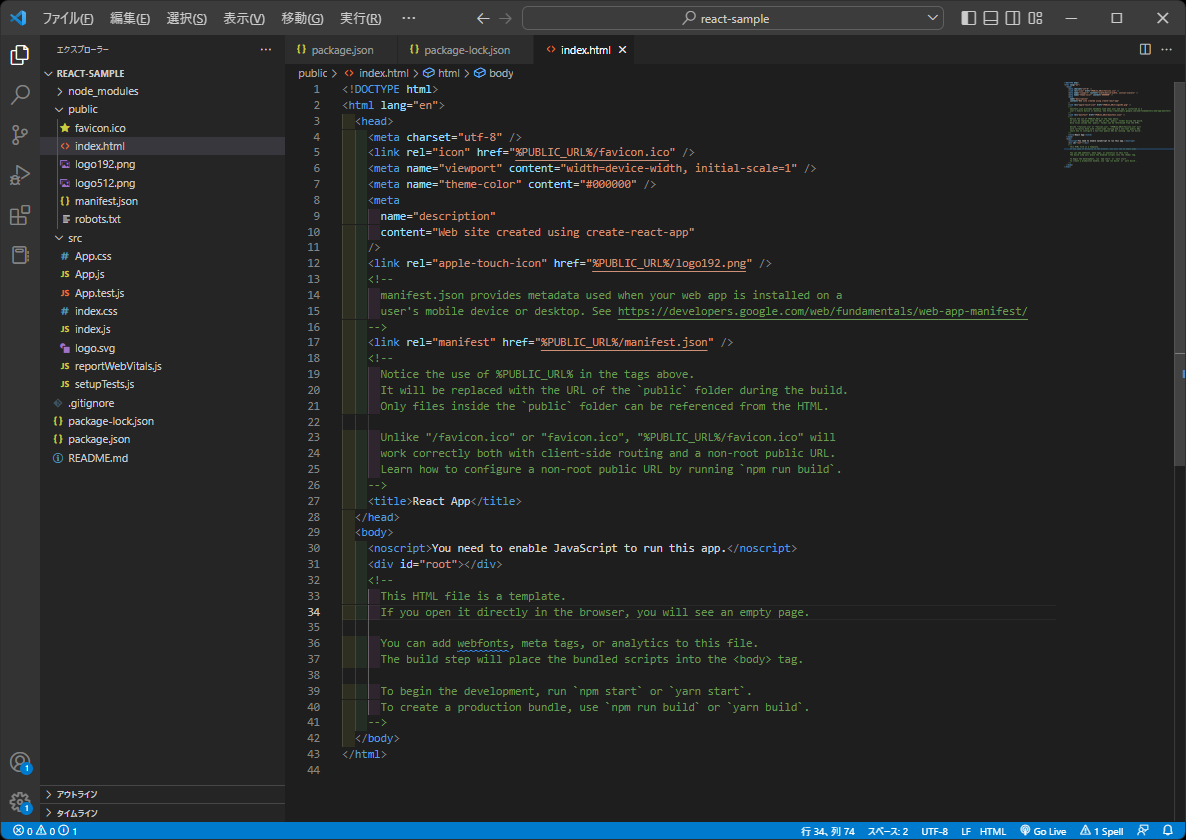
Task: Collapse the src folder
Action: click(x=163, y=238)
